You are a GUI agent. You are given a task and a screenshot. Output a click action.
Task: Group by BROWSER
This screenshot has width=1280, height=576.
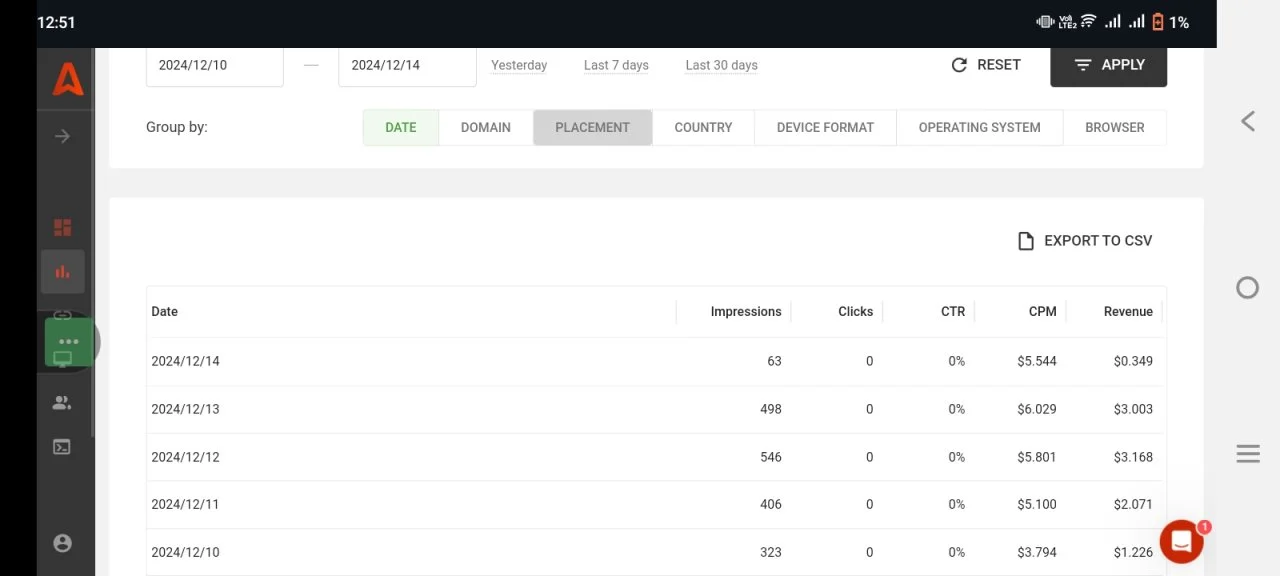1115,128
